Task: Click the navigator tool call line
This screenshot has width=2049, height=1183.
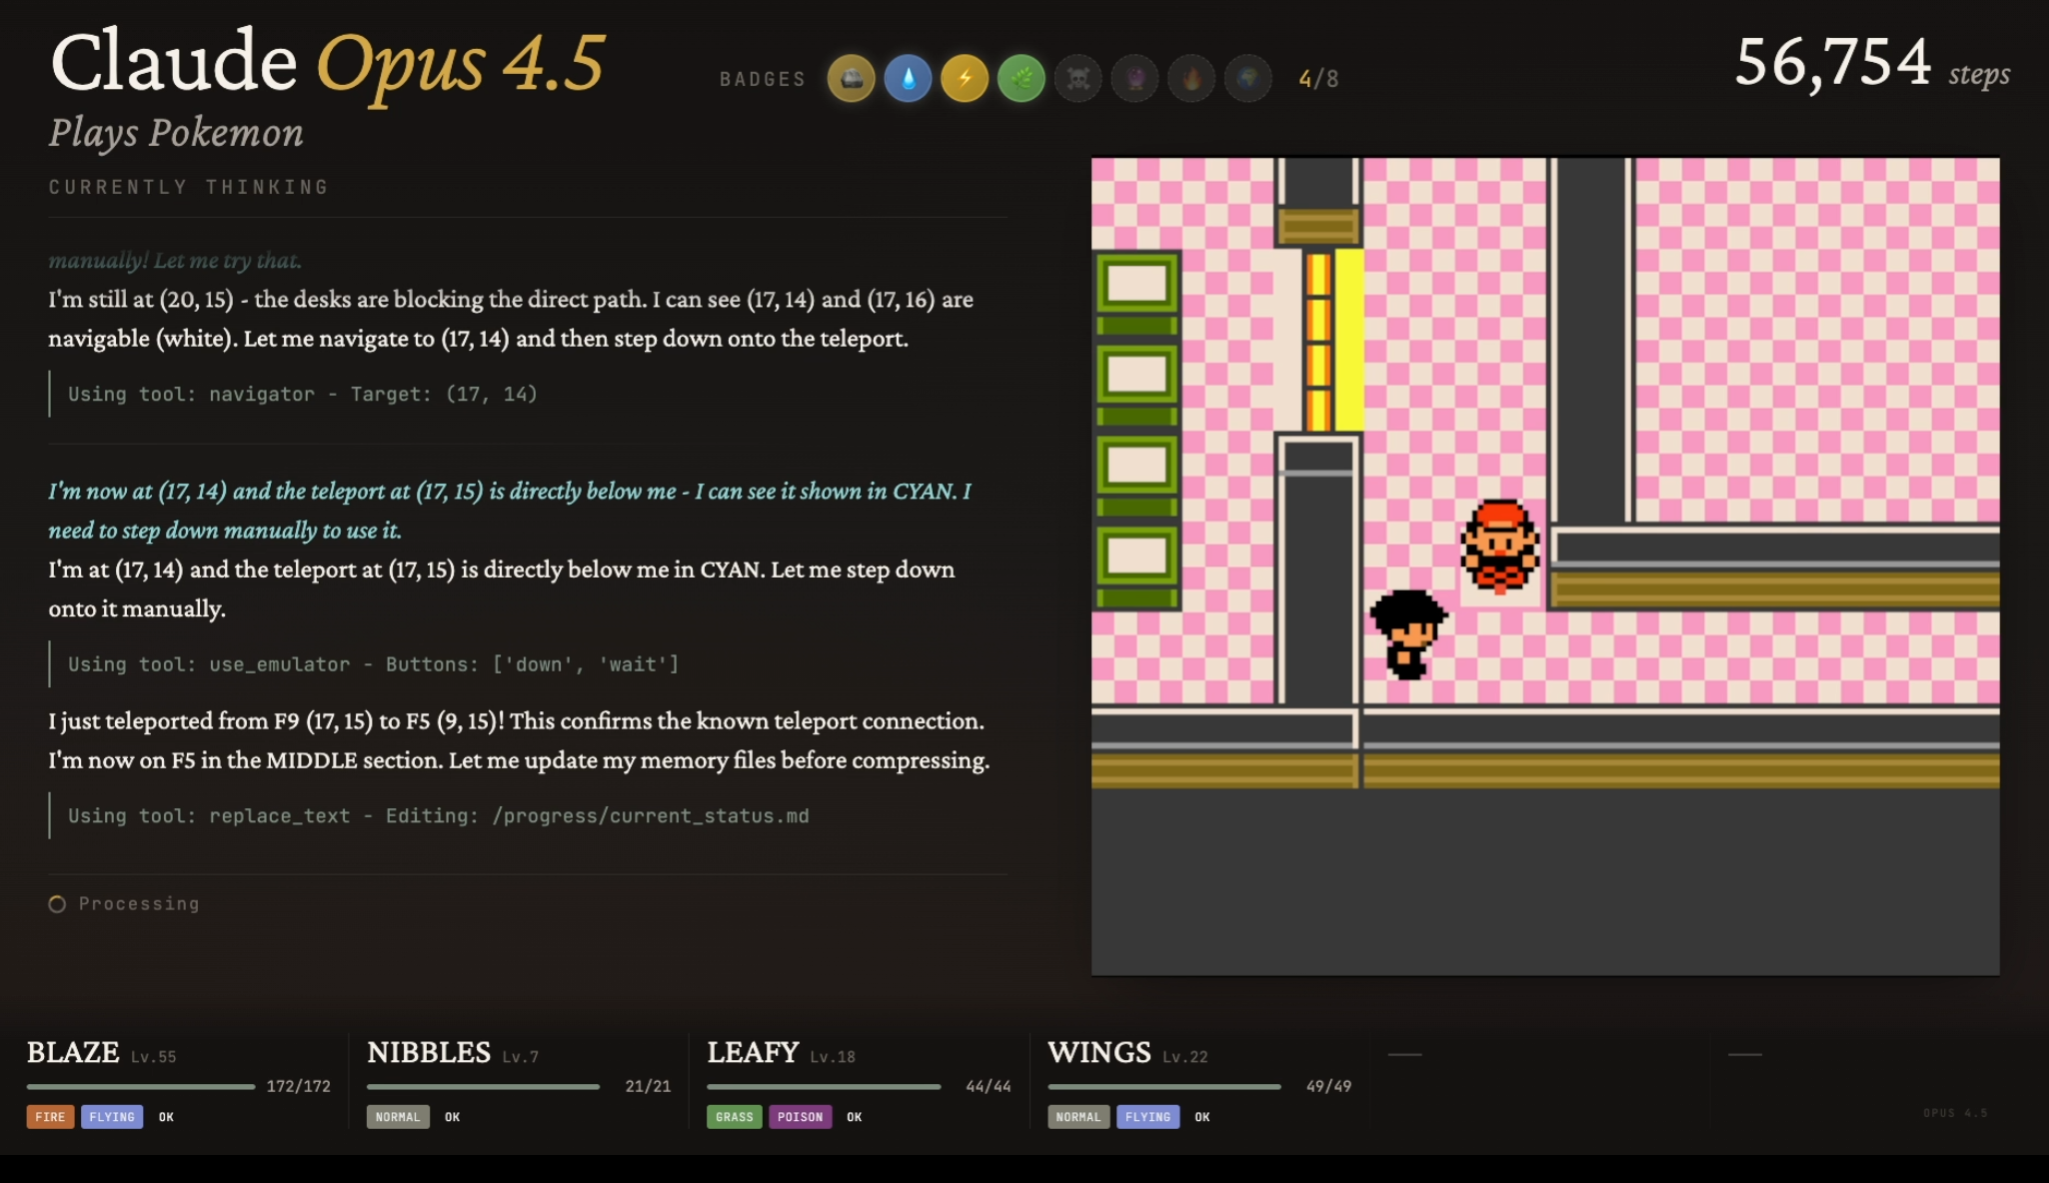Action: point(302,394)
